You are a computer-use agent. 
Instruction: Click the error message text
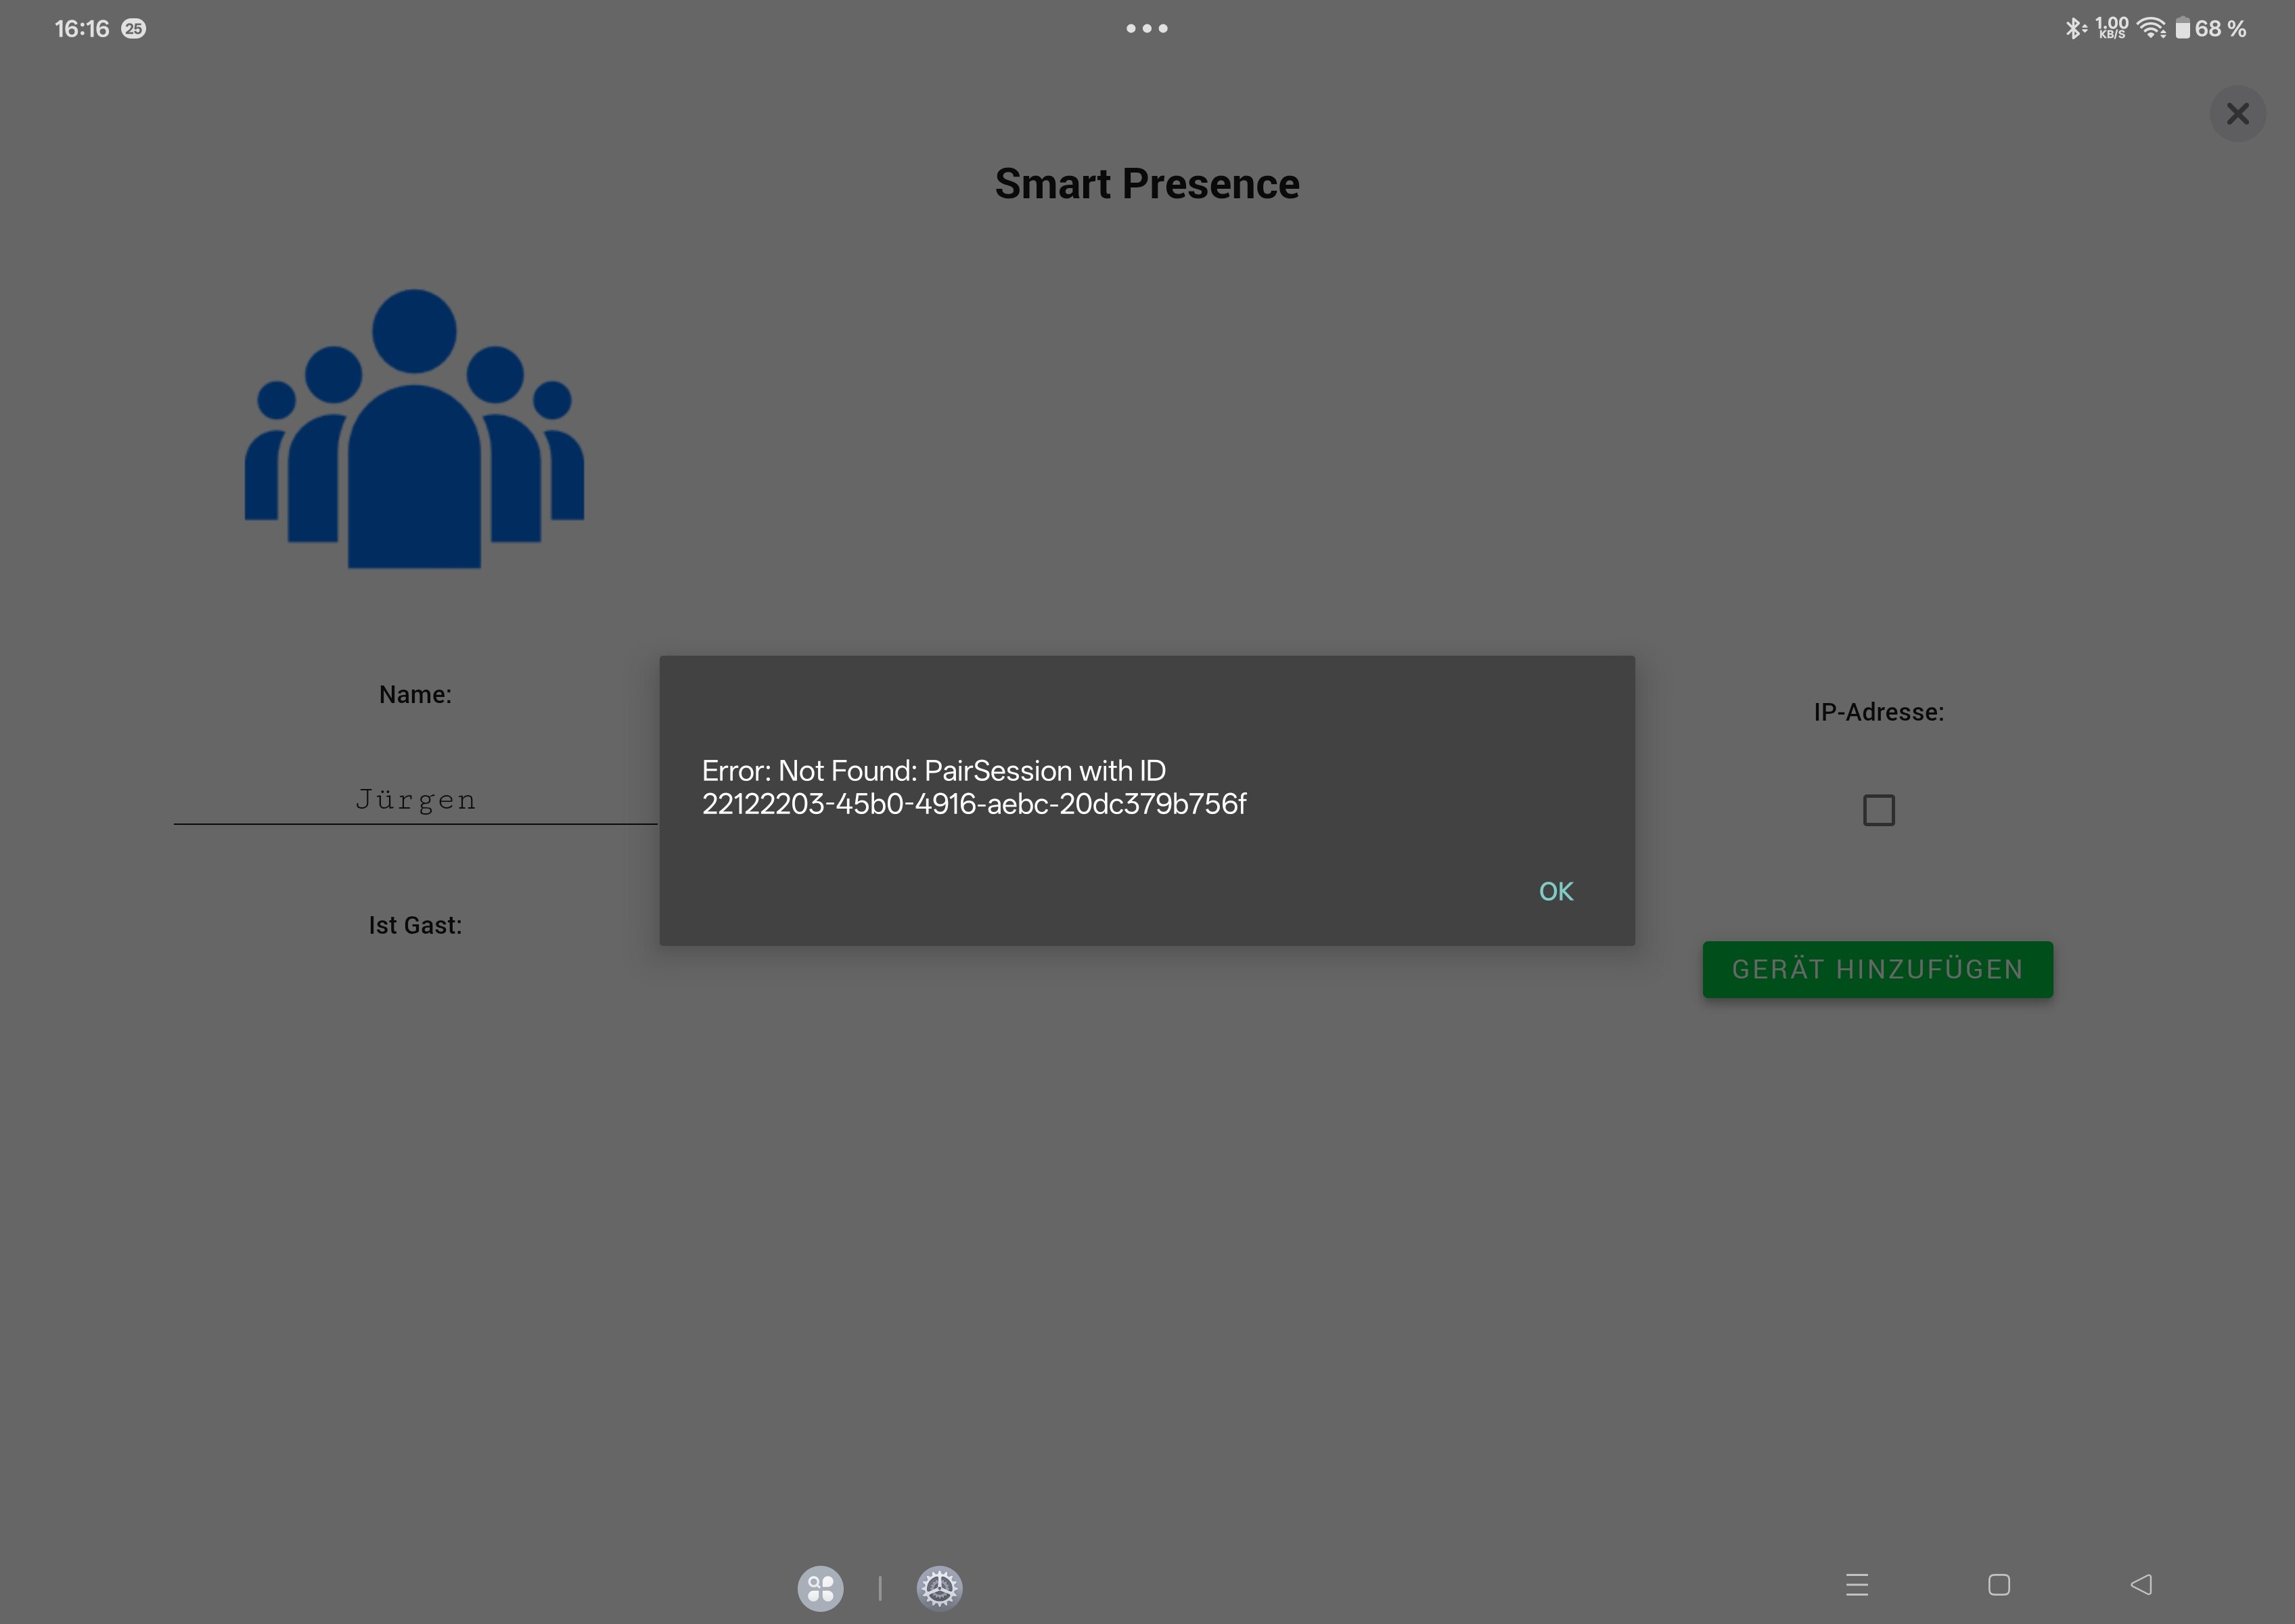(973, 787)
